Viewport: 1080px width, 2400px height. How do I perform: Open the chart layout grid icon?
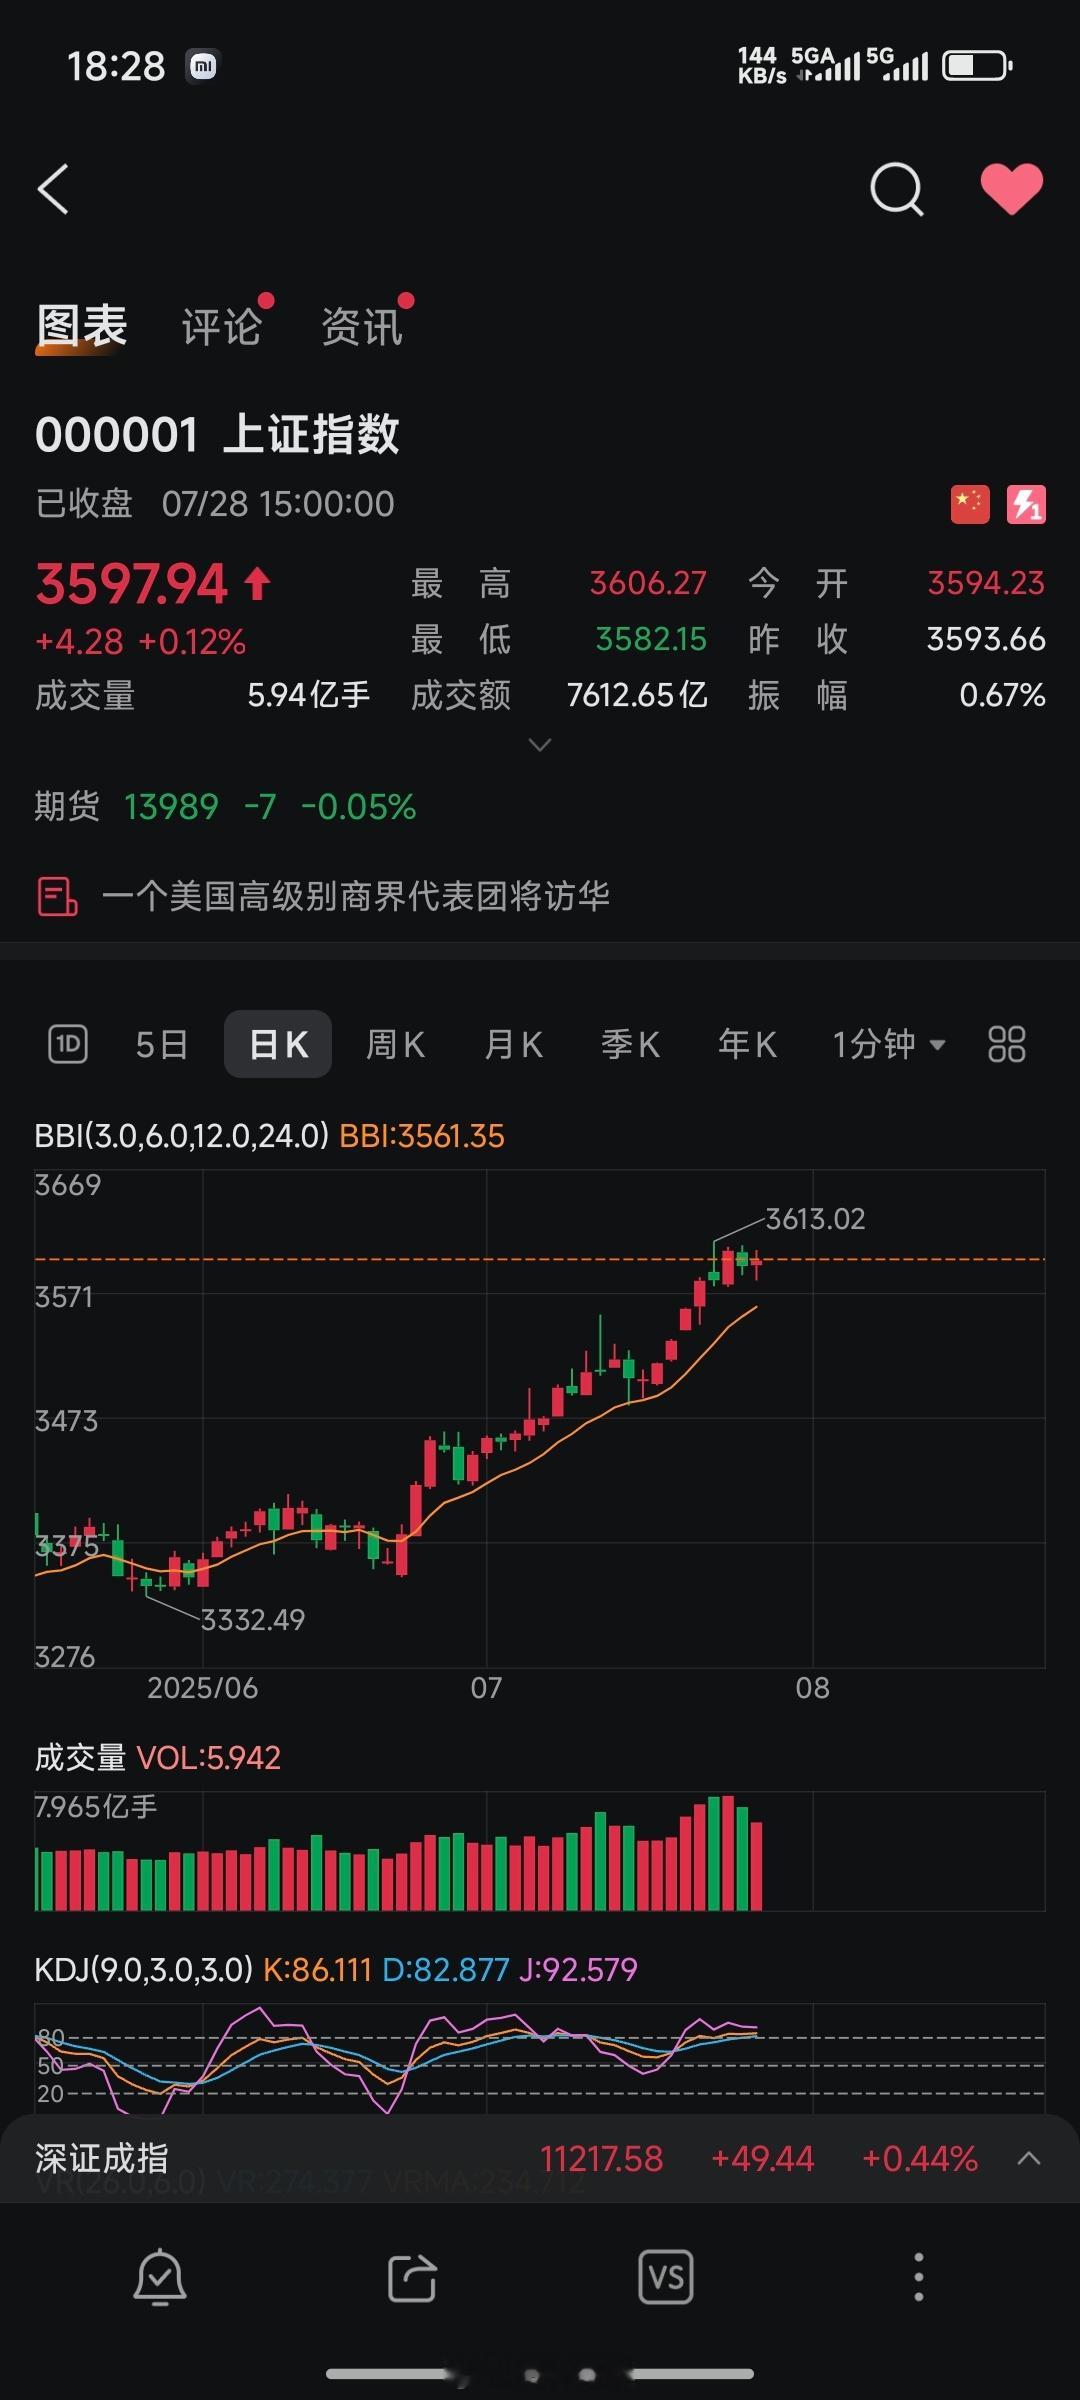tap(1006, 1044)
